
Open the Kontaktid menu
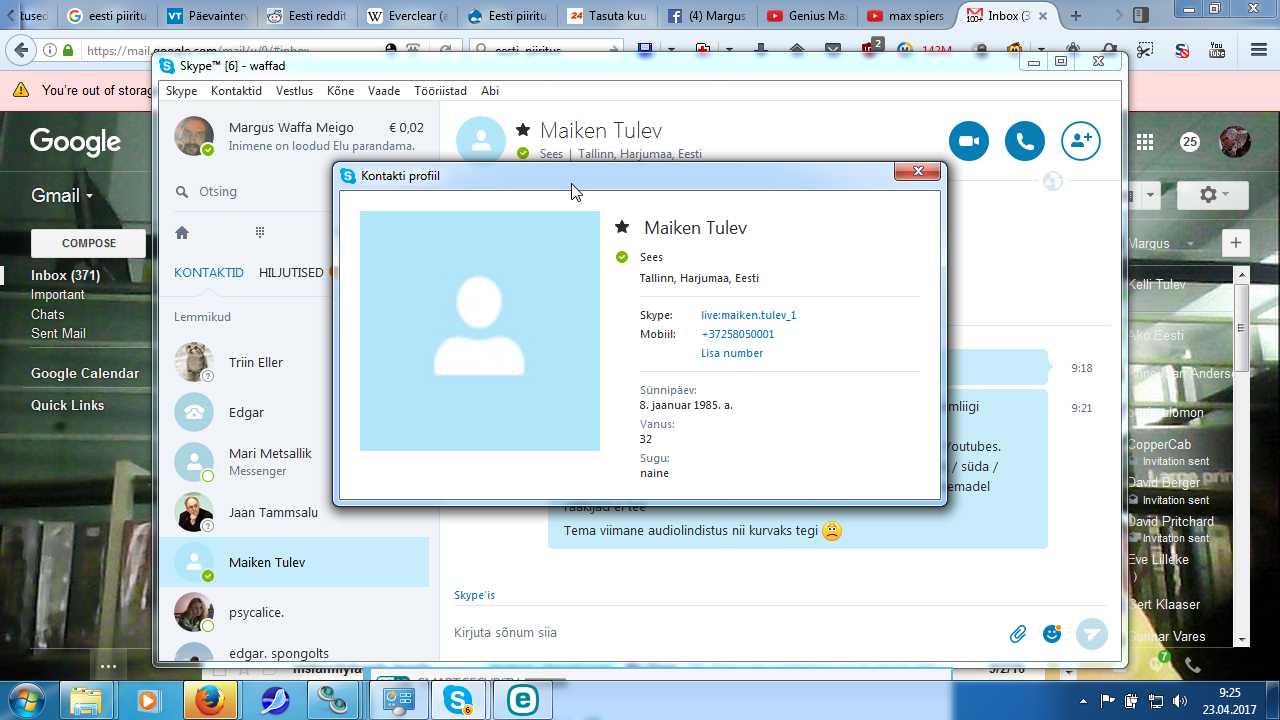click(x=236, y=91)
